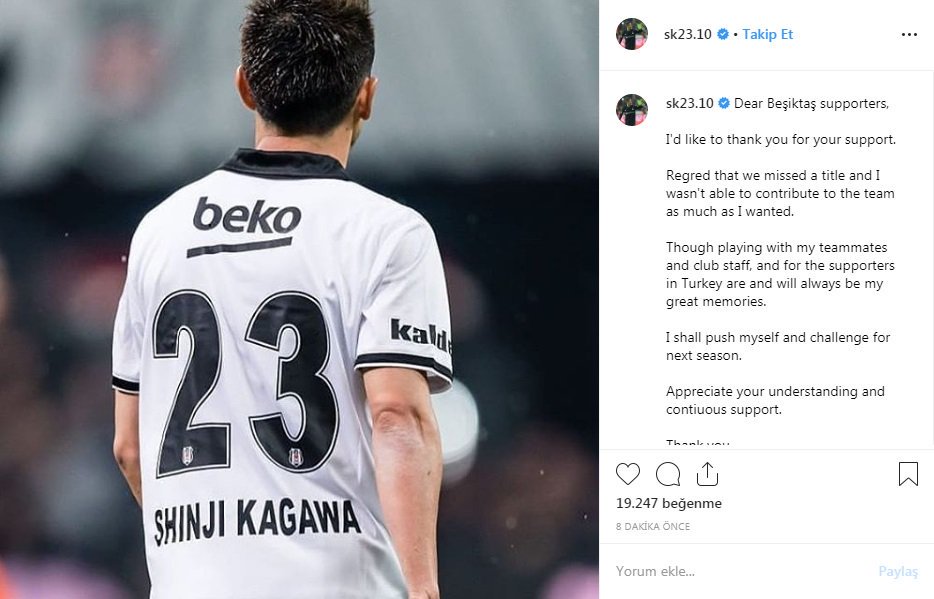Click verified badge in the caption line
The image size is (934, 599).
pyautogui.click(x=724, y=104)
